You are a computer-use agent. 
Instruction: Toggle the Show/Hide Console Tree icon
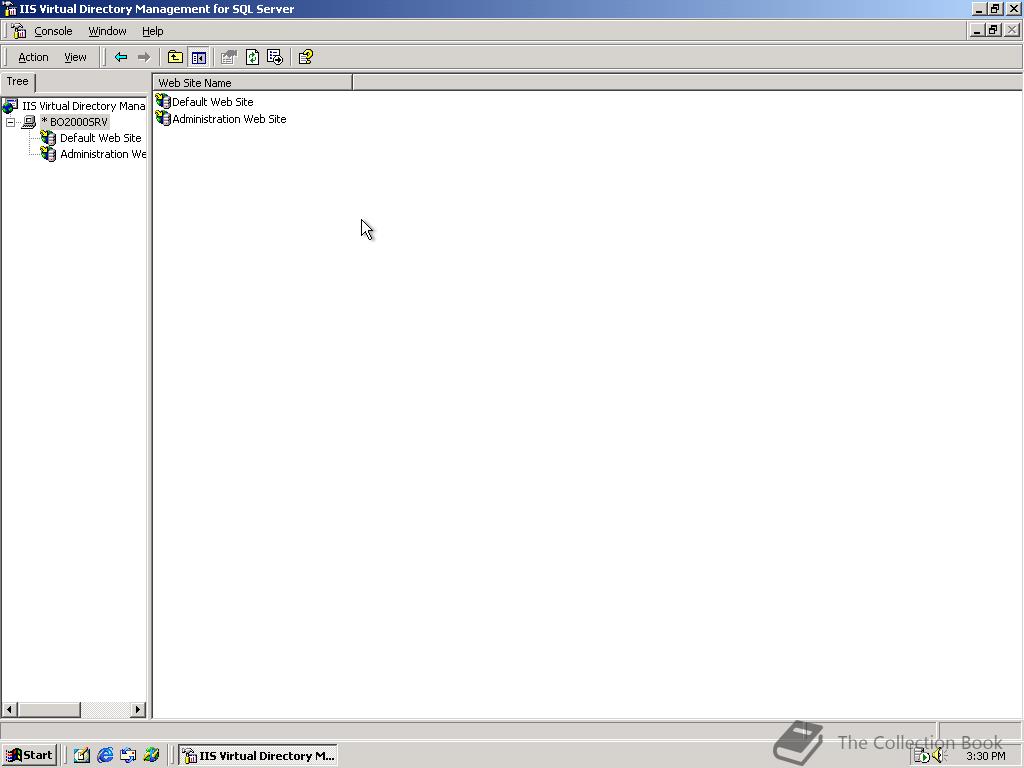point(199,57)
